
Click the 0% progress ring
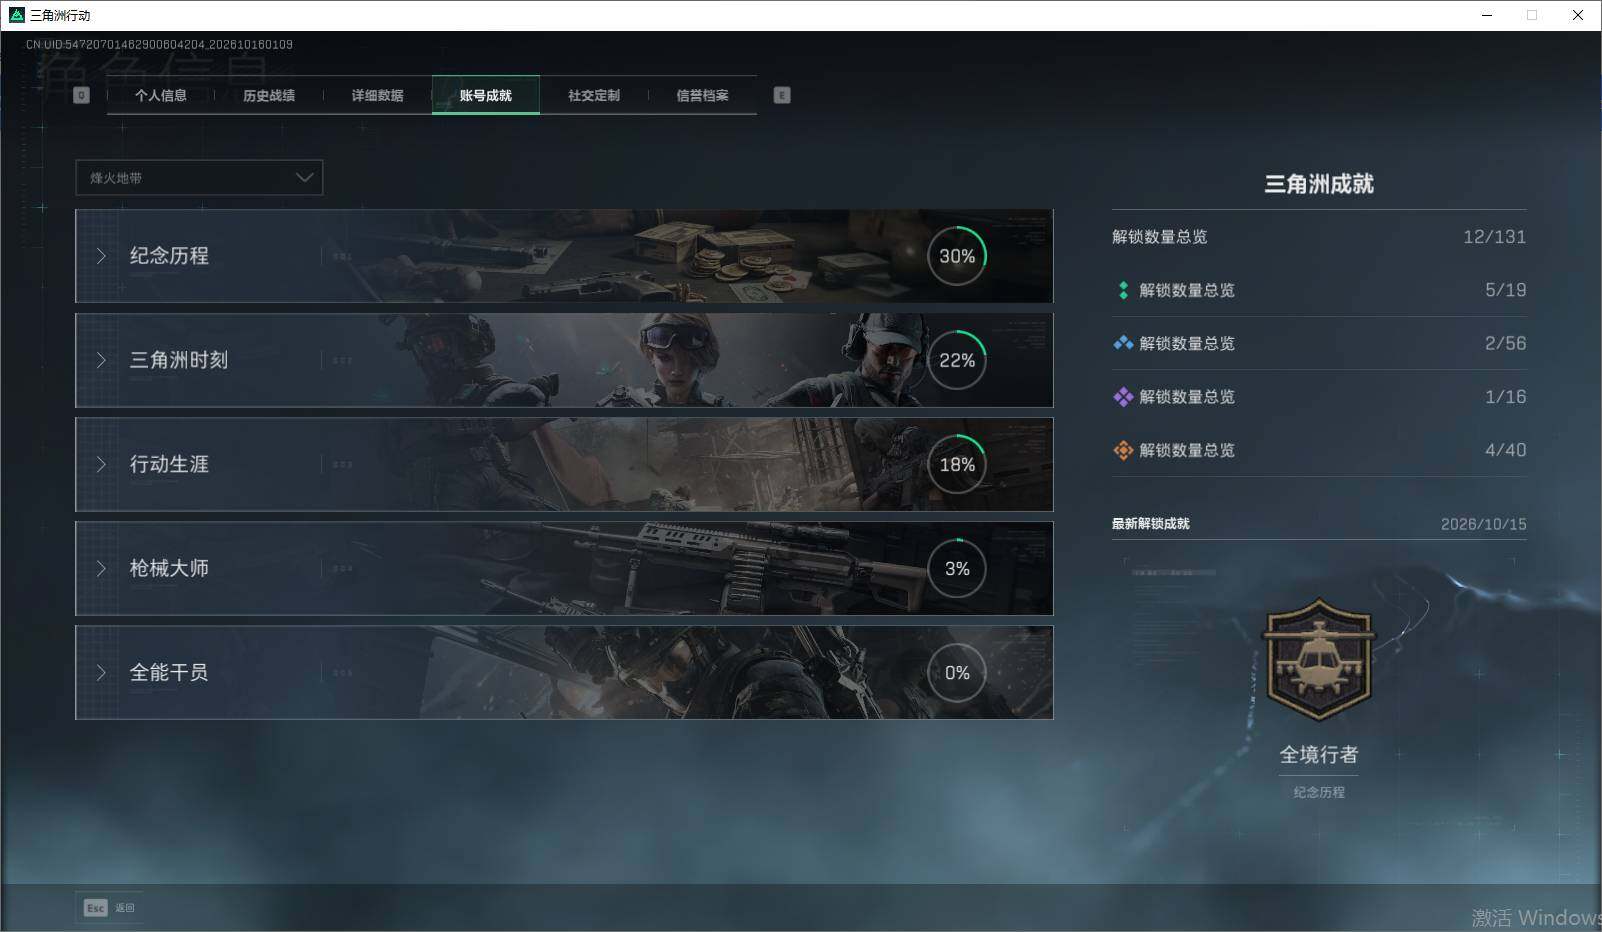pyautogui.click(x=957, y=672)
